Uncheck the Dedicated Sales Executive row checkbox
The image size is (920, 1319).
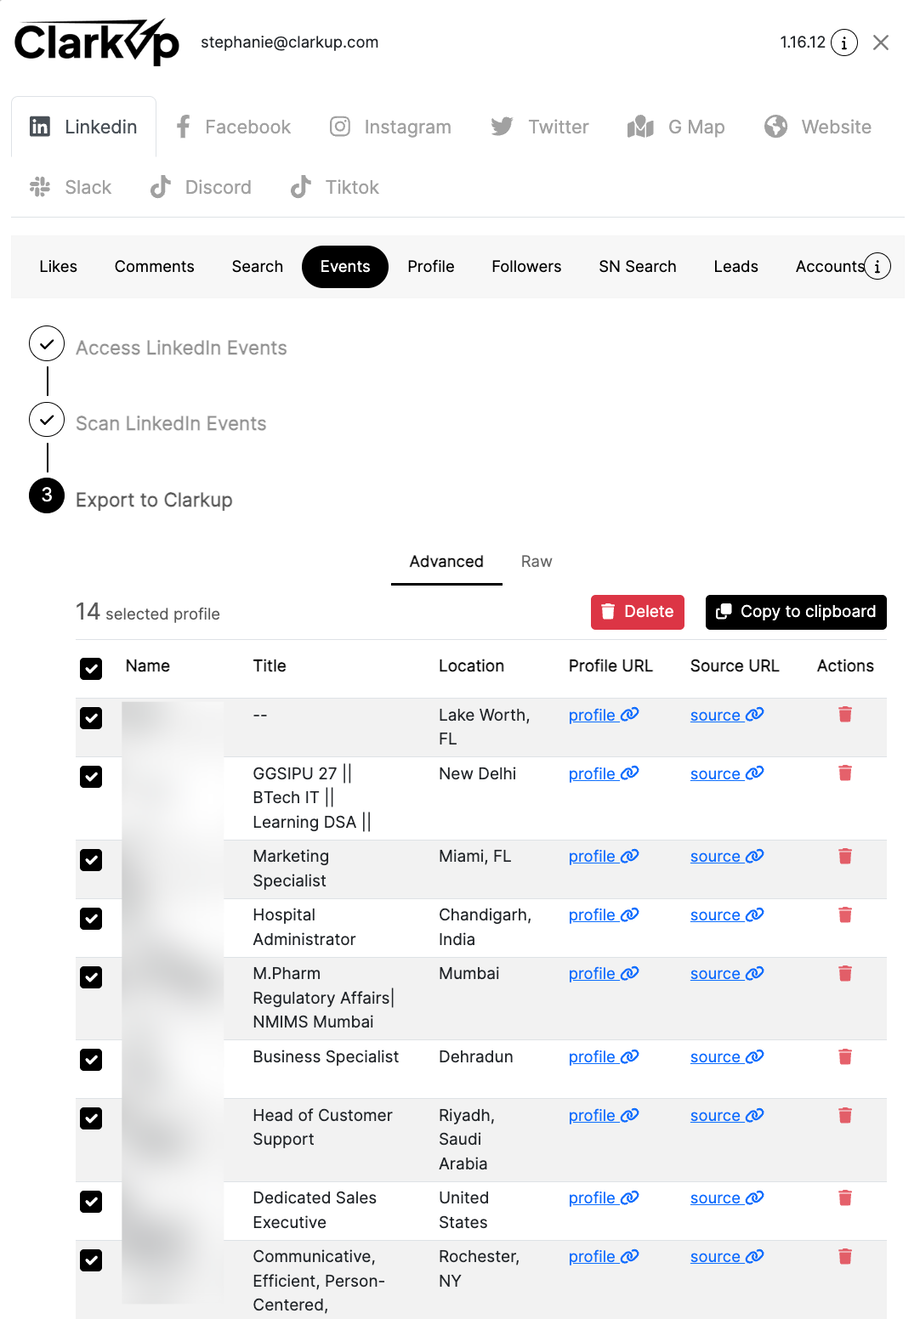[x=91, y=1200]
